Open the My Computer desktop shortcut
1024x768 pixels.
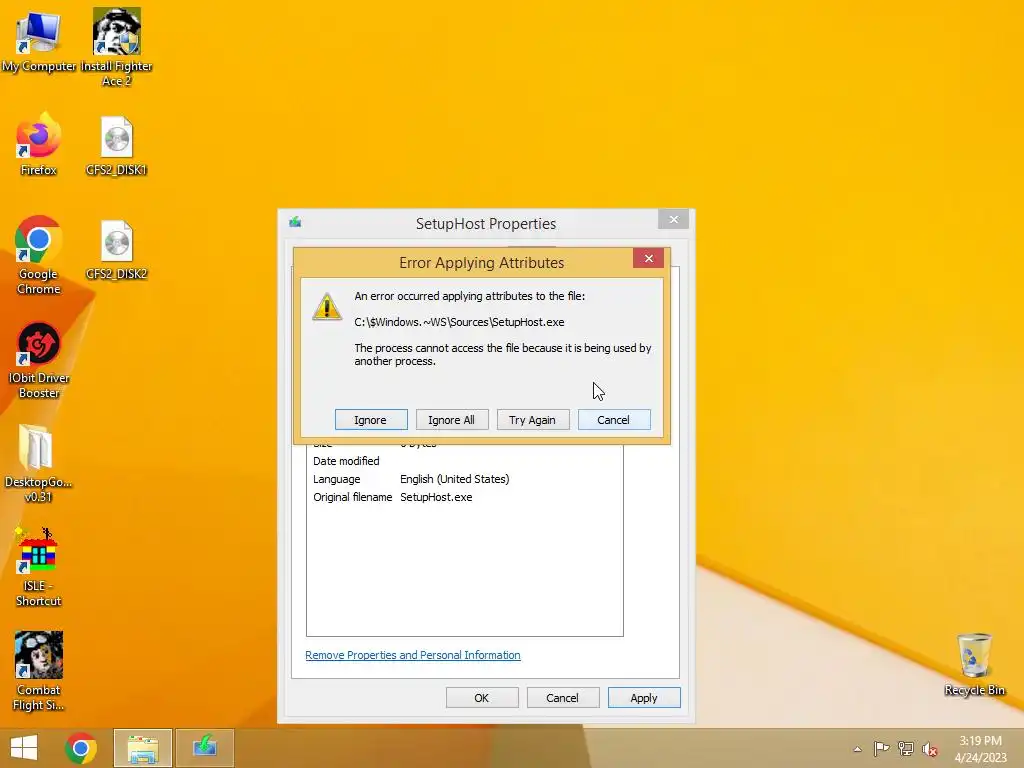(39, 41)
